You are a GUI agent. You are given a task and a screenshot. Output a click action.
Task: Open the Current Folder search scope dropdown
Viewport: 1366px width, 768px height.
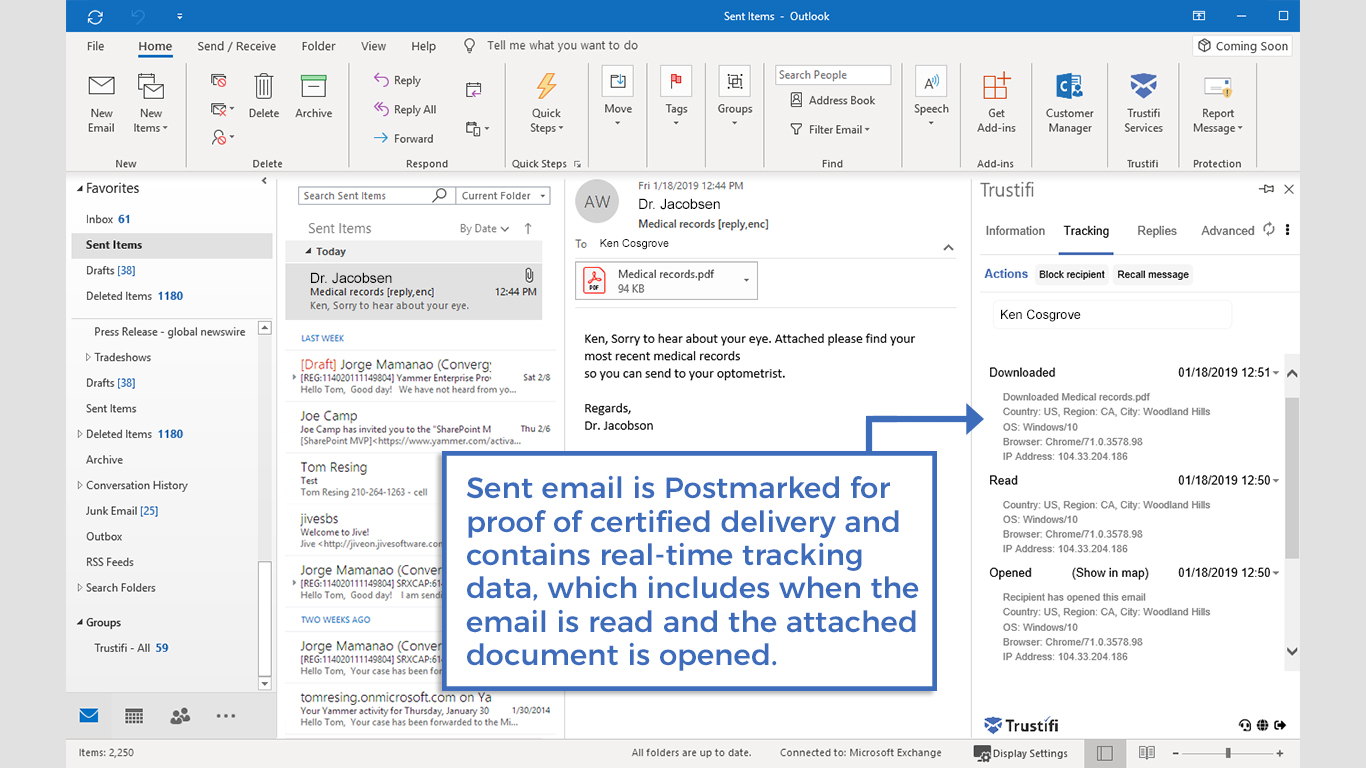pos(504,196)
